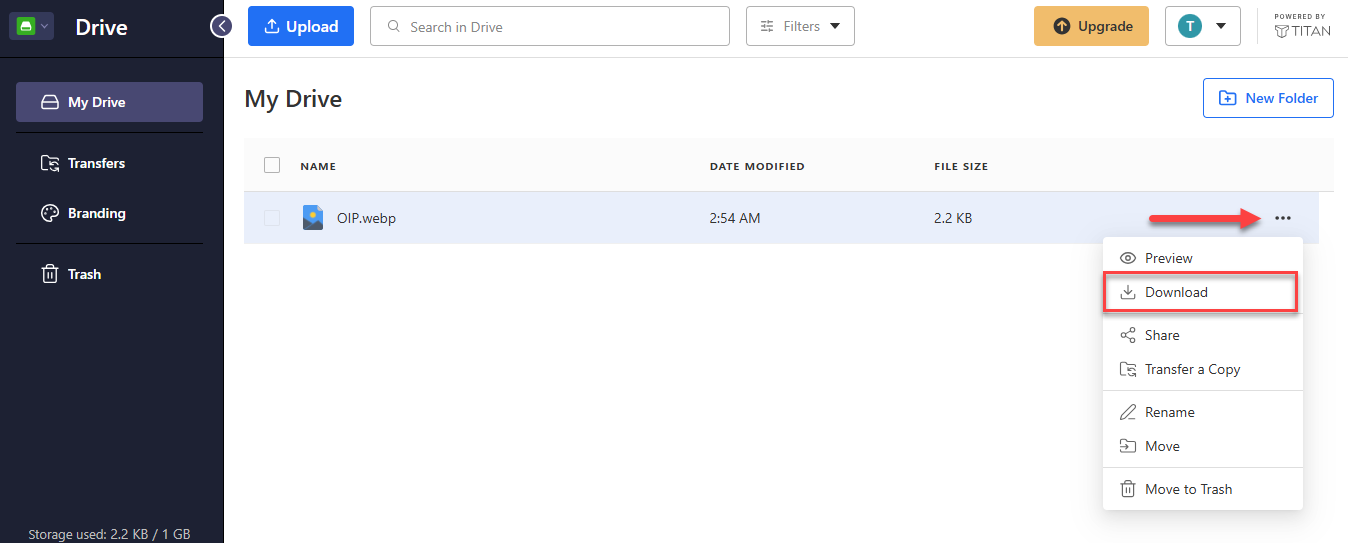Choose Share from the context menu
The image size is (1348, 543).
point(1202,335)
